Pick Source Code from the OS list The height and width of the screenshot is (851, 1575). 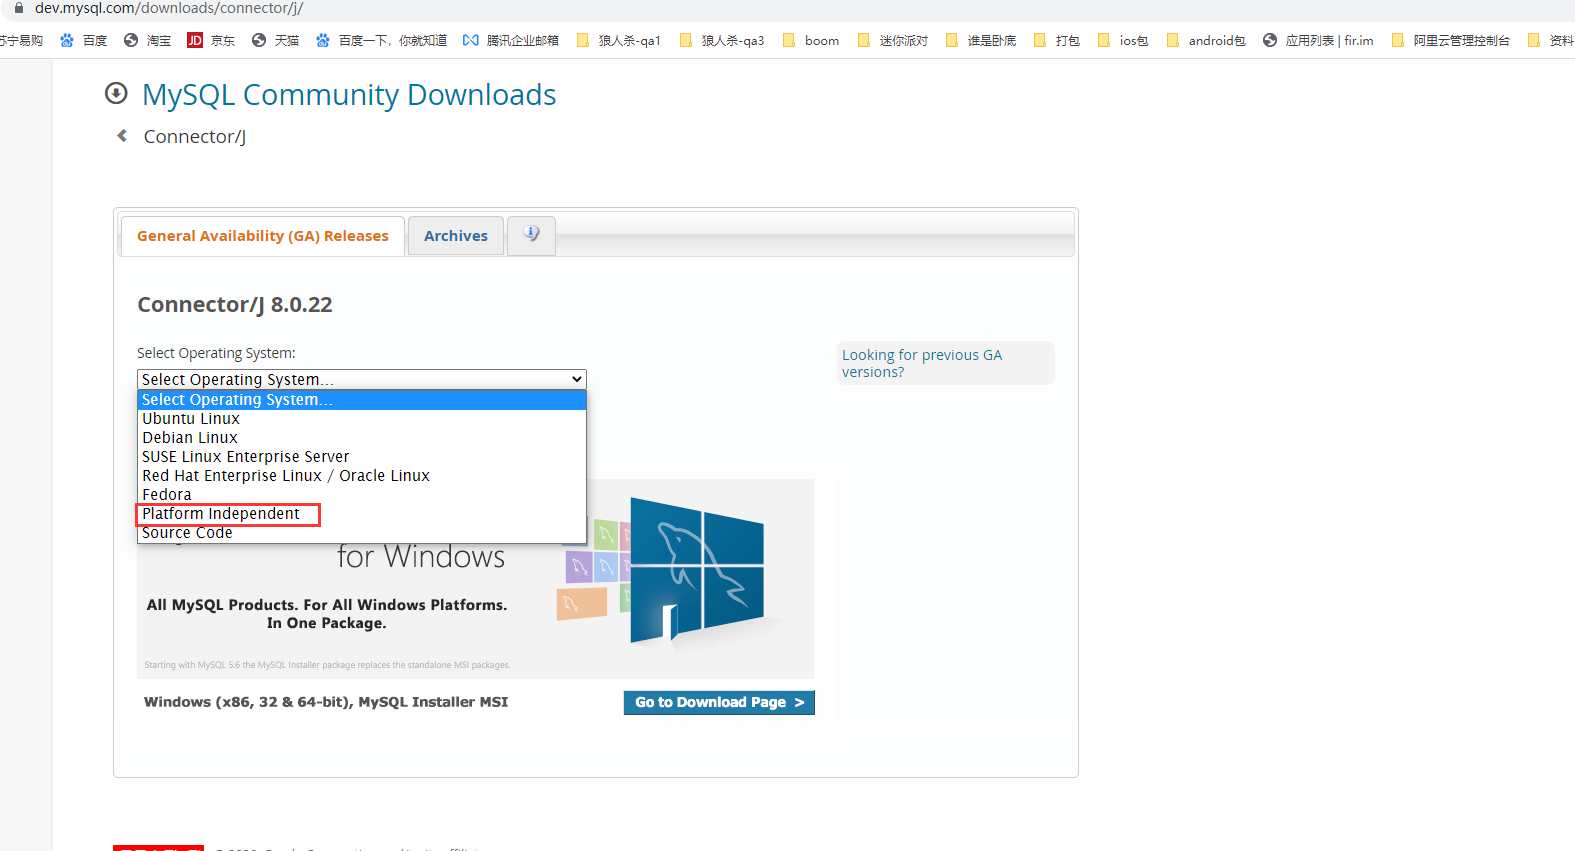(361, 533)
